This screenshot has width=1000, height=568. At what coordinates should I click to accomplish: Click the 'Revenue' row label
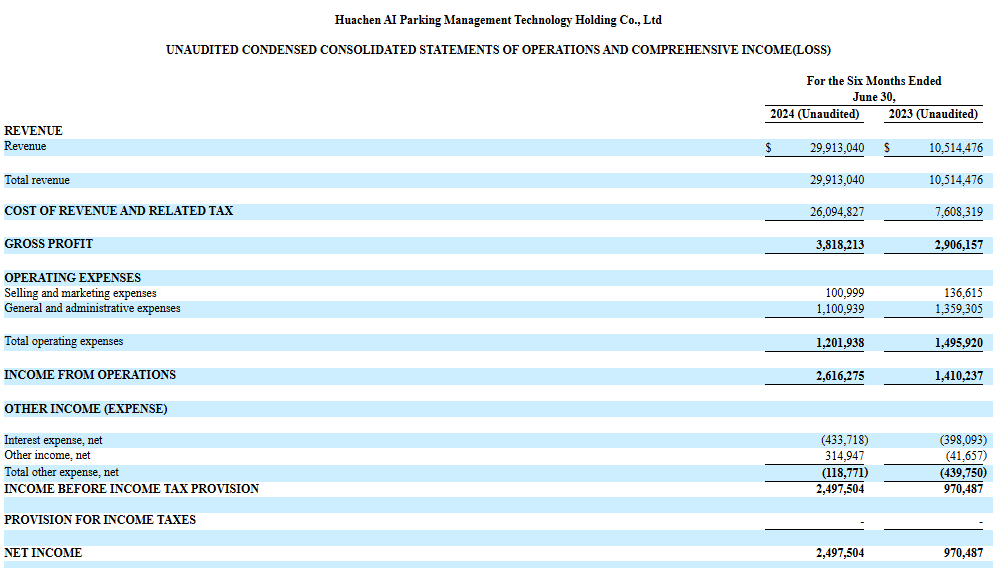pyautogui.click(x=25, y=146)
